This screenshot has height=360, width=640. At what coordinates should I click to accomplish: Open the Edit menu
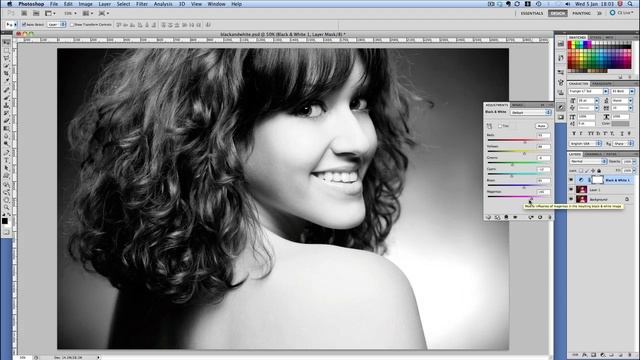click(x=68, y=4)
